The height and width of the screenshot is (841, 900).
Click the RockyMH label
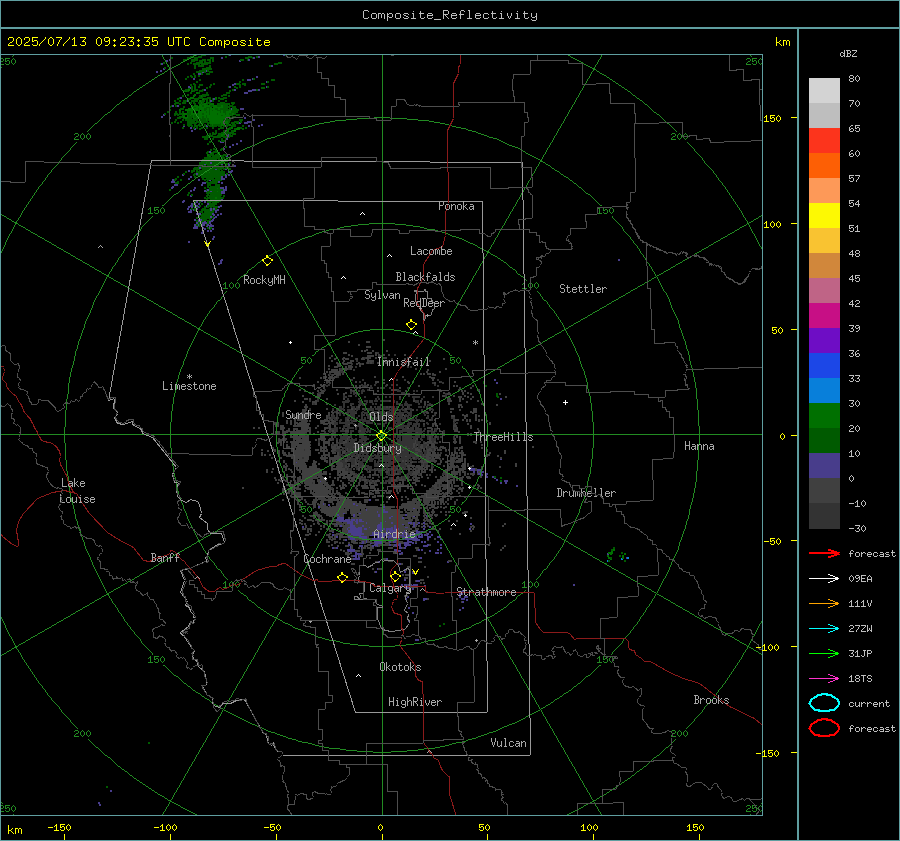pos(264,280)
